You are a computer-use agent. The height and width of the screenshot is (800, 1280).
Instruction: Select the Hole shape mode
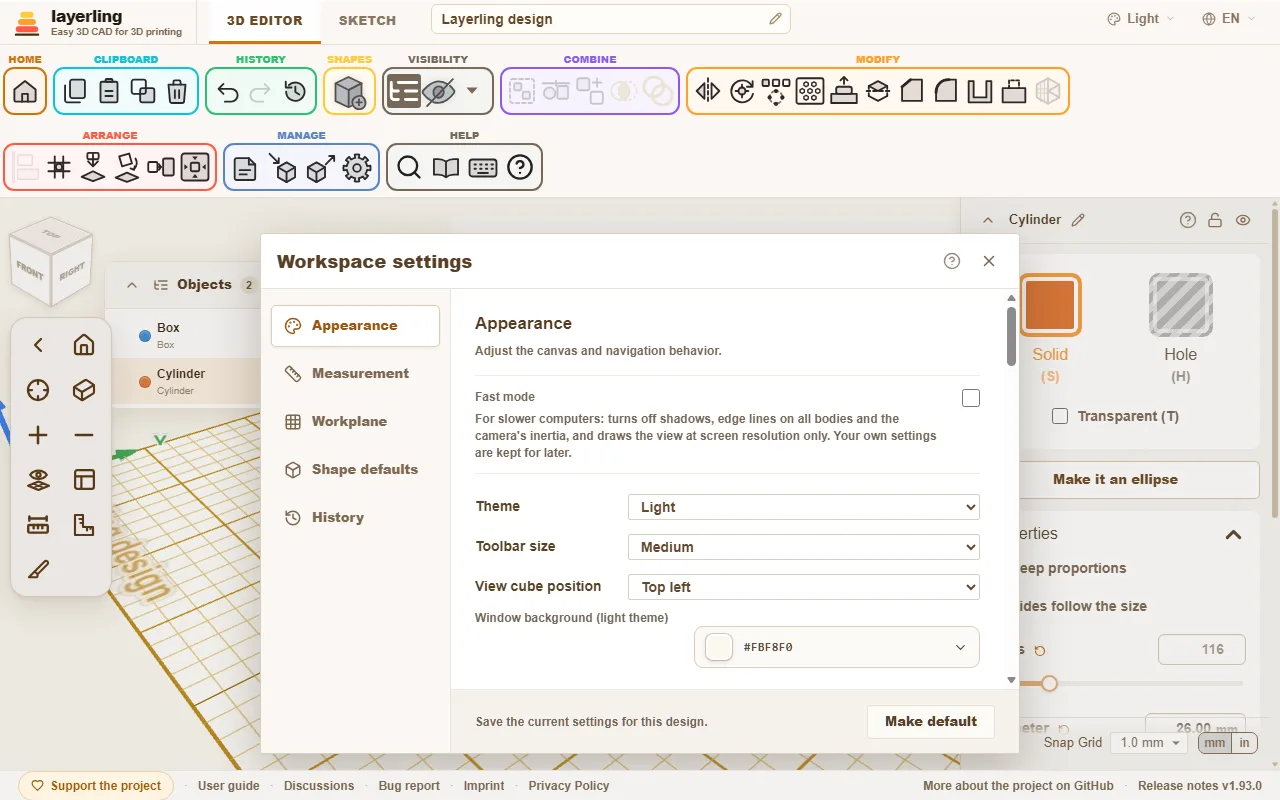pos(1180,329)
